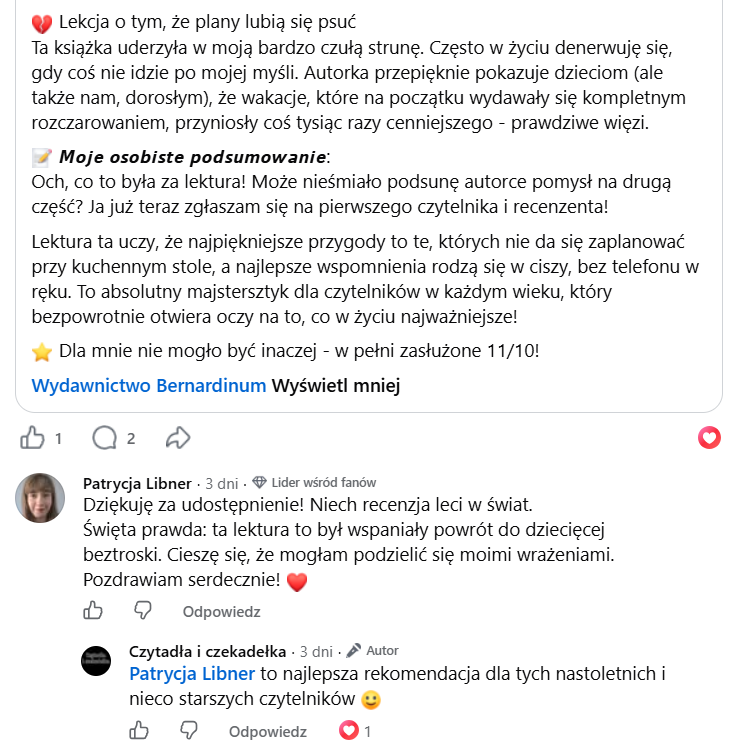Like the Czytadła i czekadełka reply
This screenshot has height=750, width=737.
coord(139,731)
